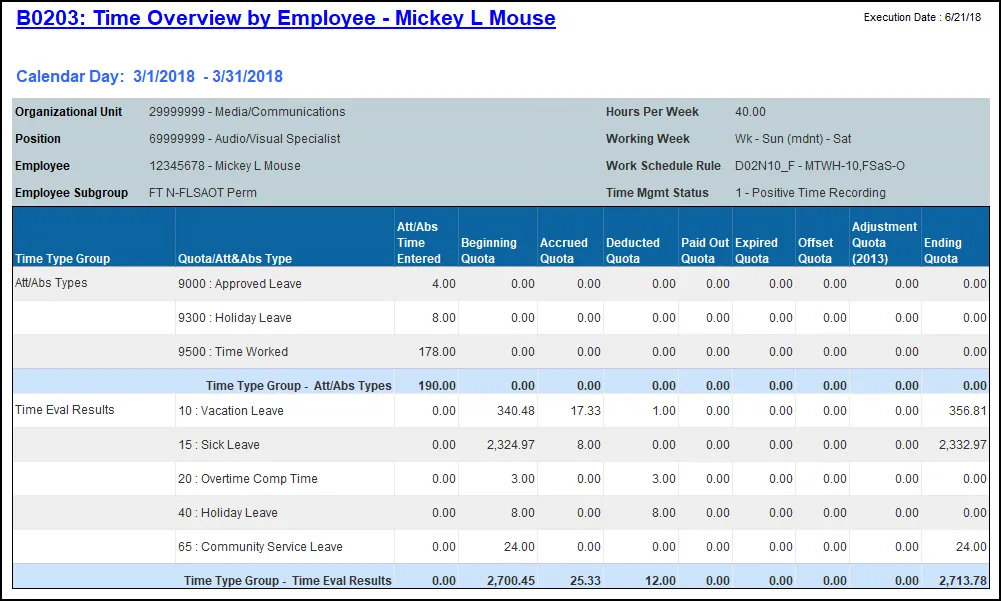Click the 15 : Sick Leave row label
1001x601 pixels.
pyautogui.click(x=219, y=445)
